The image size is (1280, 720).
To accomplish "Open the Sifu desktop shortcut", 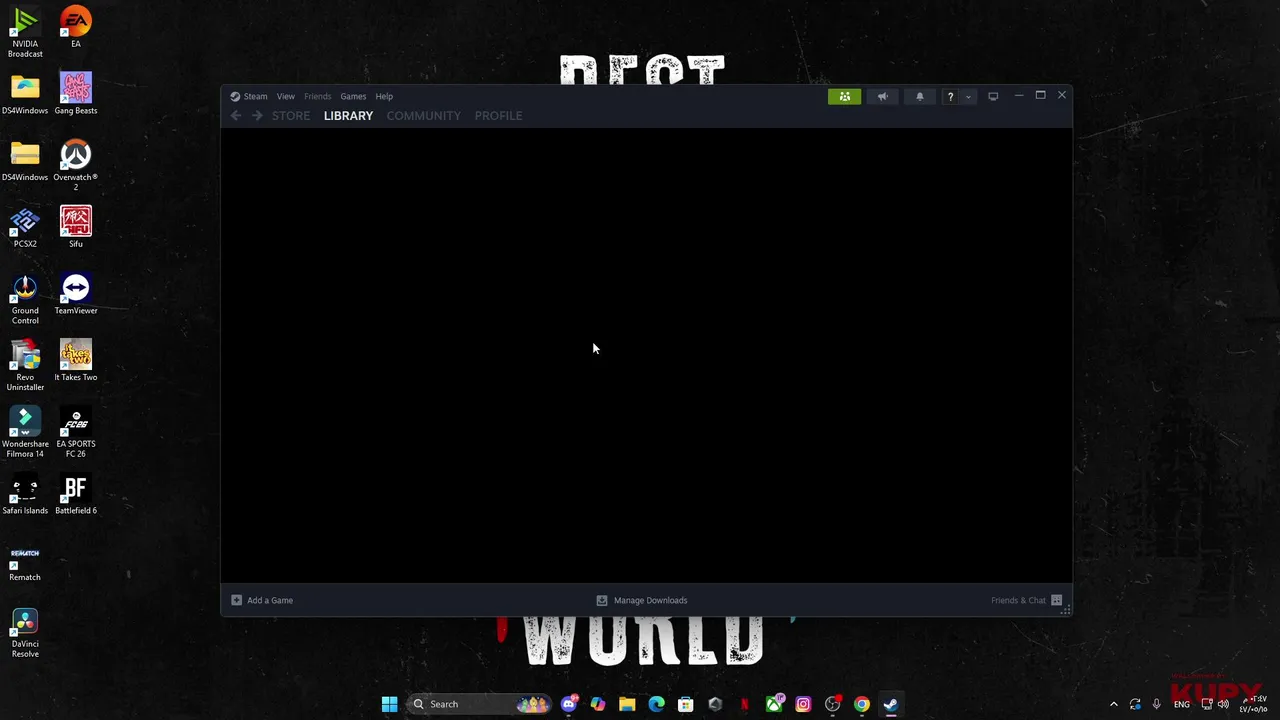I will point(75,227).
